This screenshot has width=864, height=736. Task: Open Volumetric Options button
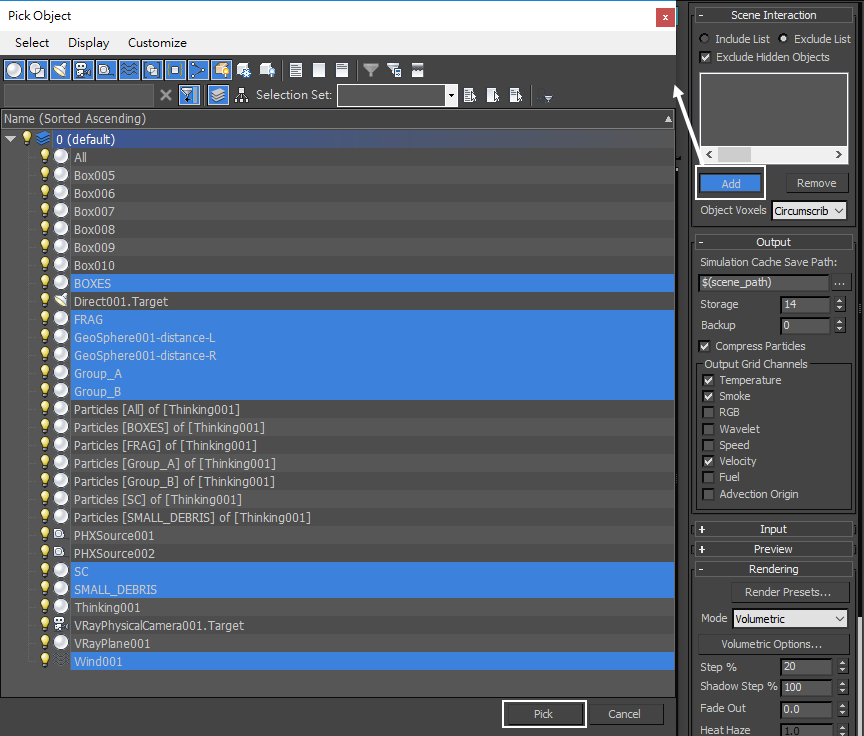[772, 644]
